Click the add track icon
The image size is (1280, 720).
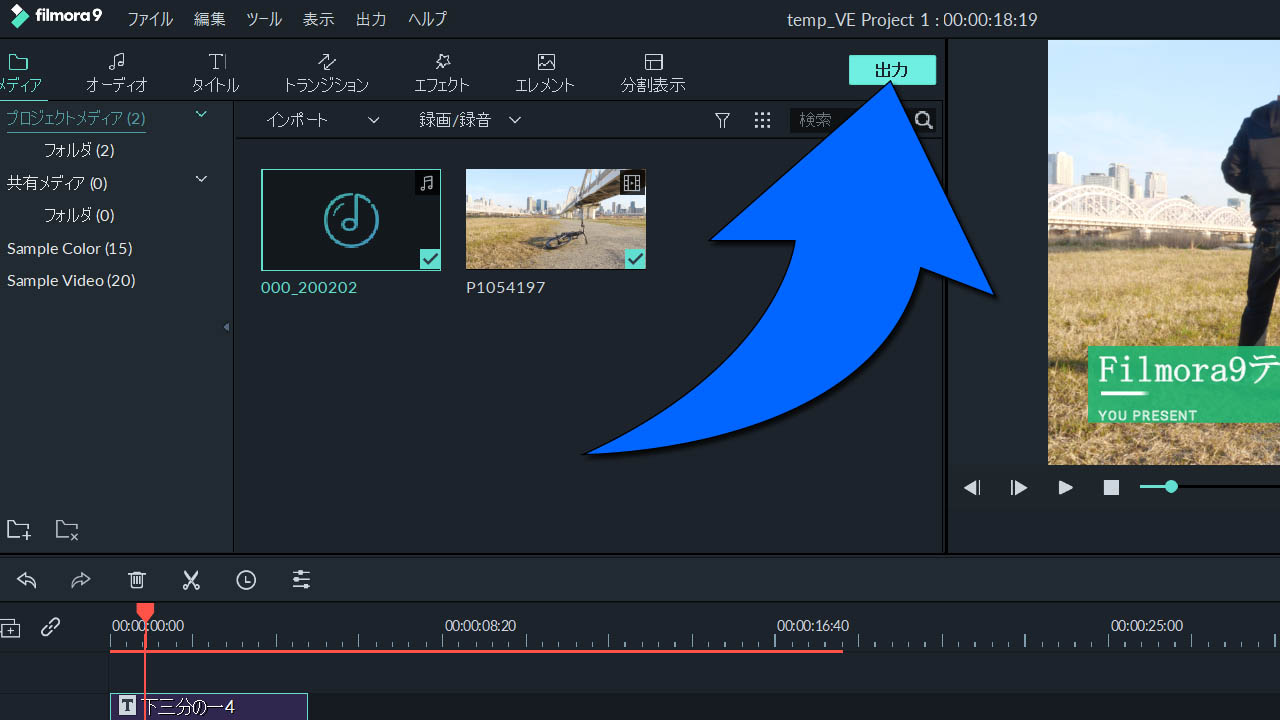[x=10, y=628]
